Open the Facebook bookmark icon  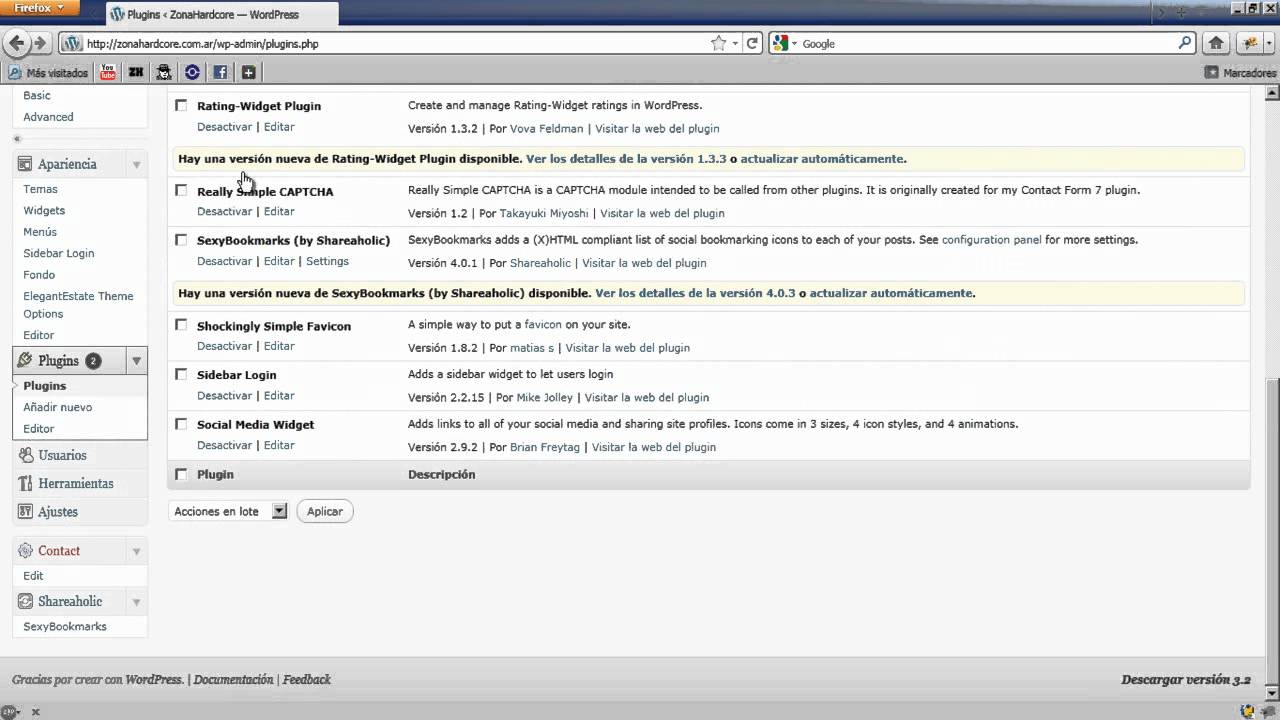click(220, 72)
